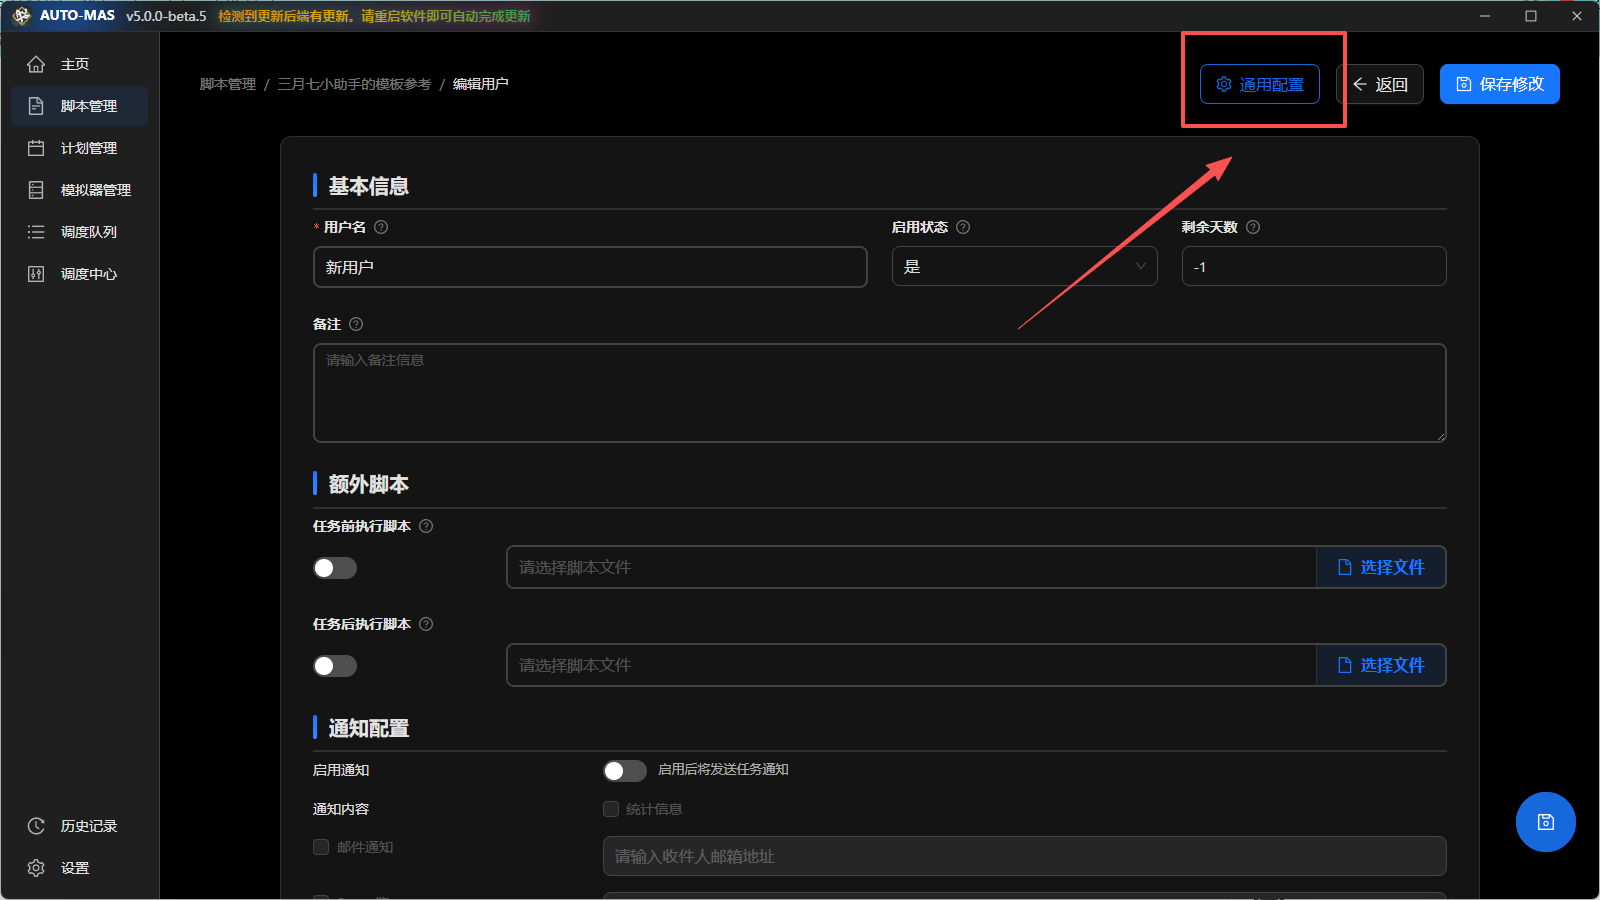This screenshot has height=900, width=1600.
Task: Turn on the 启用通知 switch
Action: 625,770
